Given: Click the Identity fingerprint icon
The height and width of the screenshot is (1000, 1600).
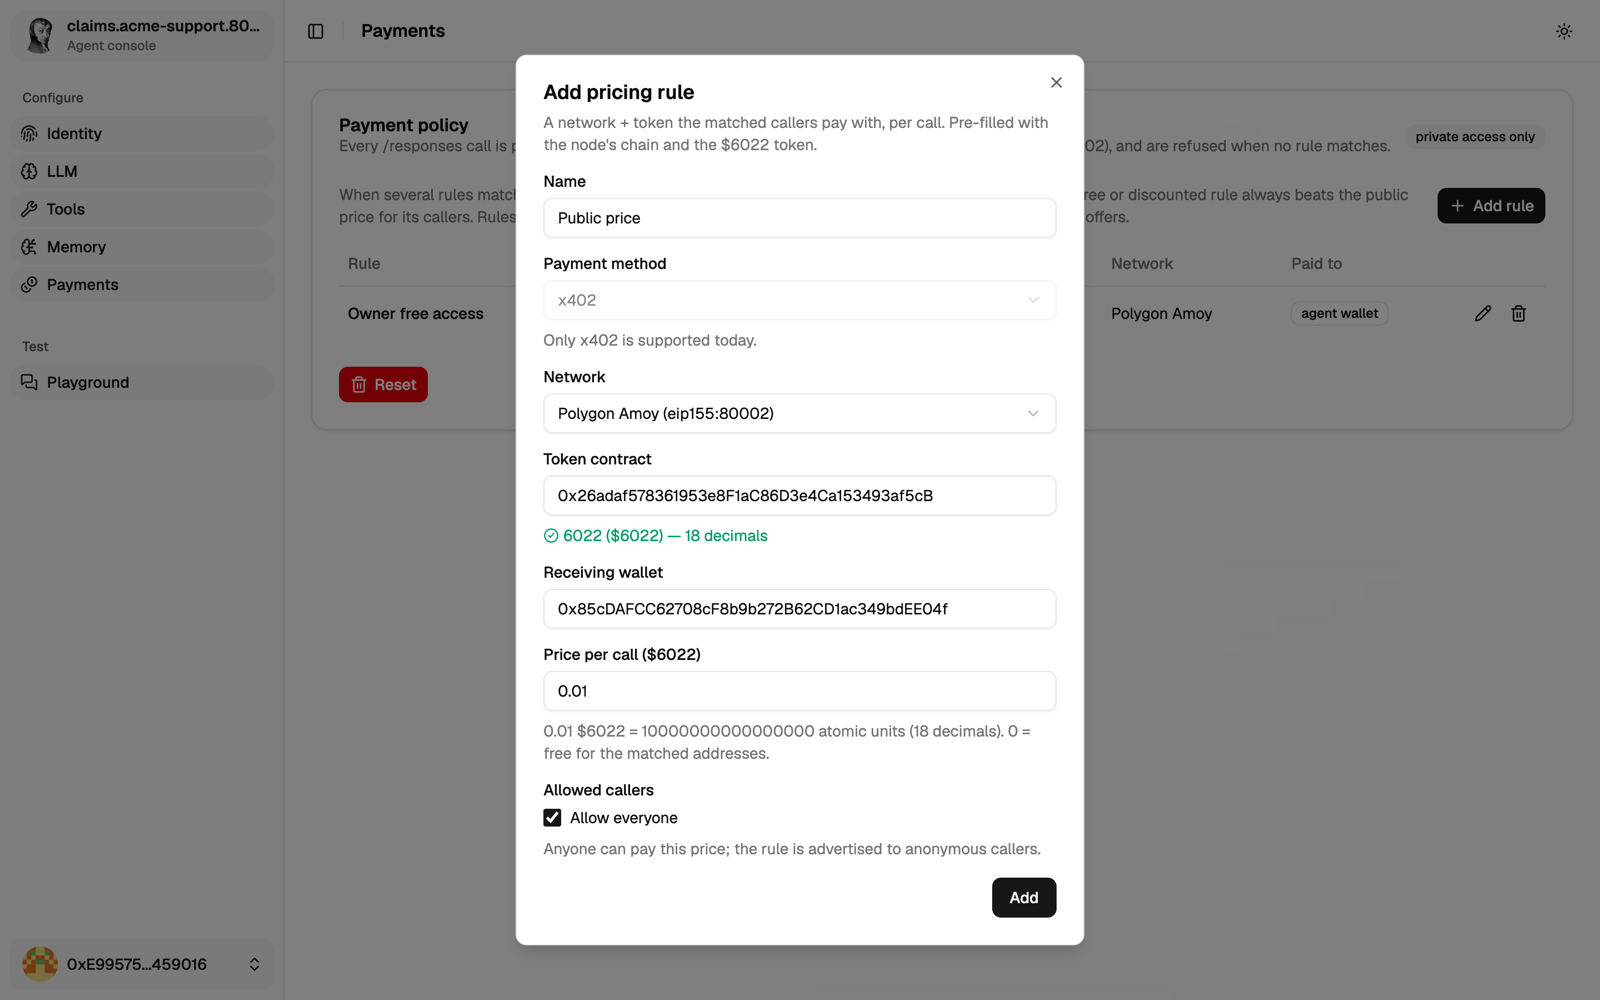Looking at the screenshot, I should [x=29, y=133].
